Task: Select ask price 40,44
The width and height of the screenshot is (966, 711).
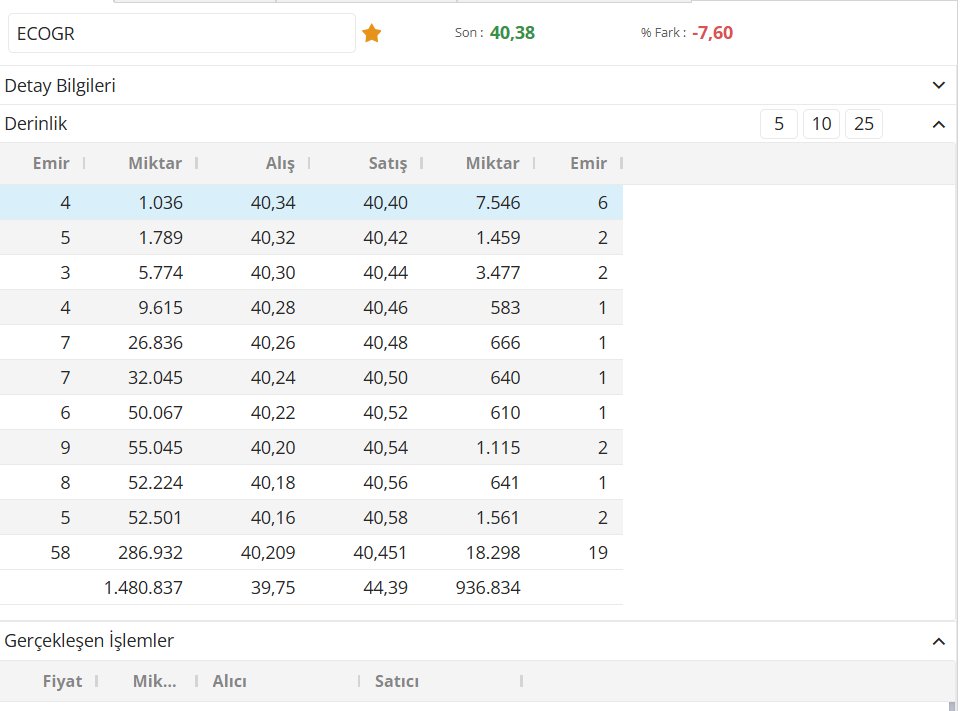Action: tap(386, 273)
